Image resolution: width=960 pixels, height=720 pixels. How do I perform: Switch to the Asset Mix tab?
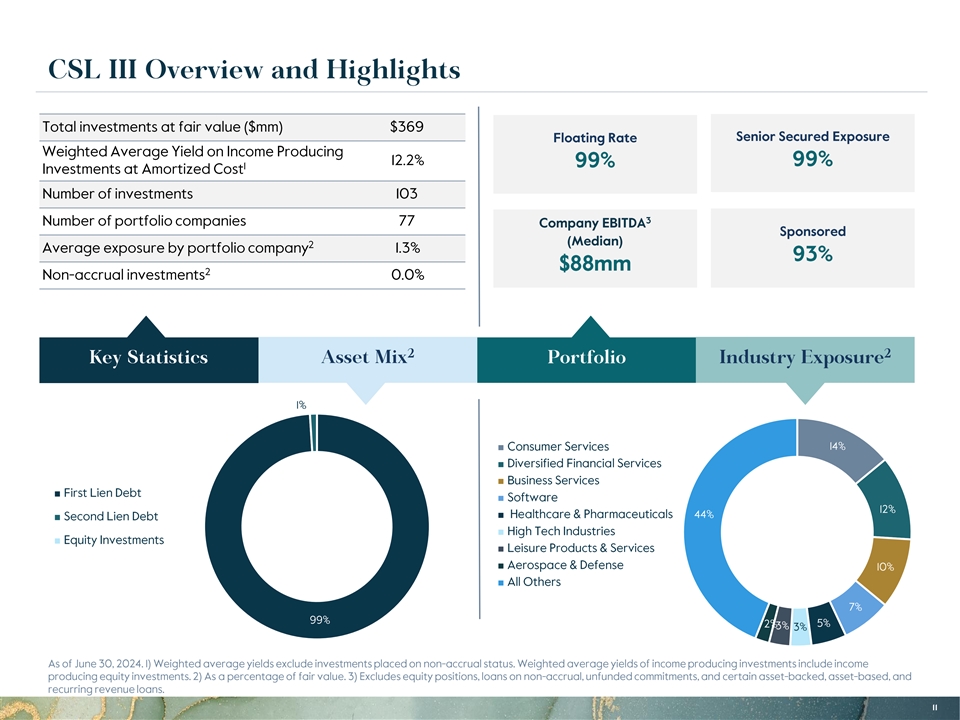pyautogui.click(x=368, y=358)
